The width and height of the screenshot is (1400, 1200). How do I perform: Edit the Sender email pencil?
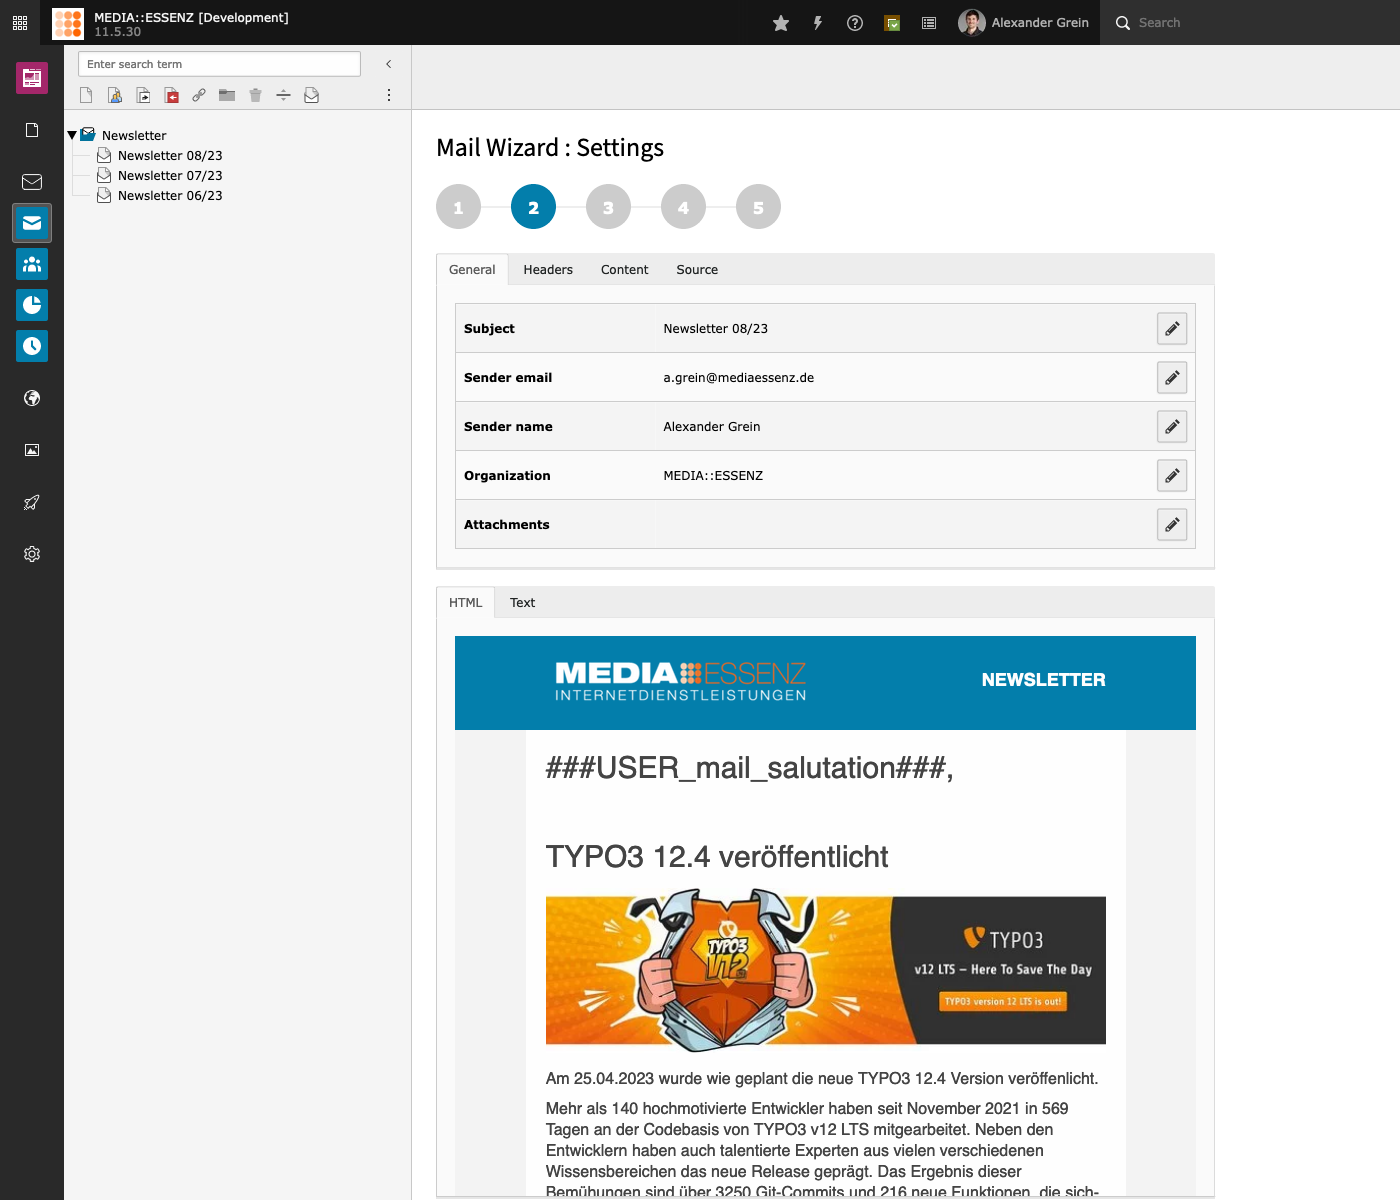(x=1172, y=377)
